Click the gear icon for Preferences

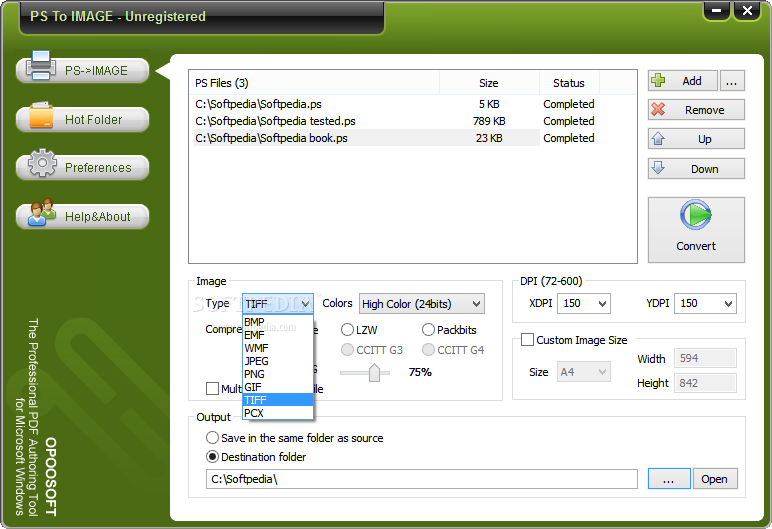click(x=42, y=163)
